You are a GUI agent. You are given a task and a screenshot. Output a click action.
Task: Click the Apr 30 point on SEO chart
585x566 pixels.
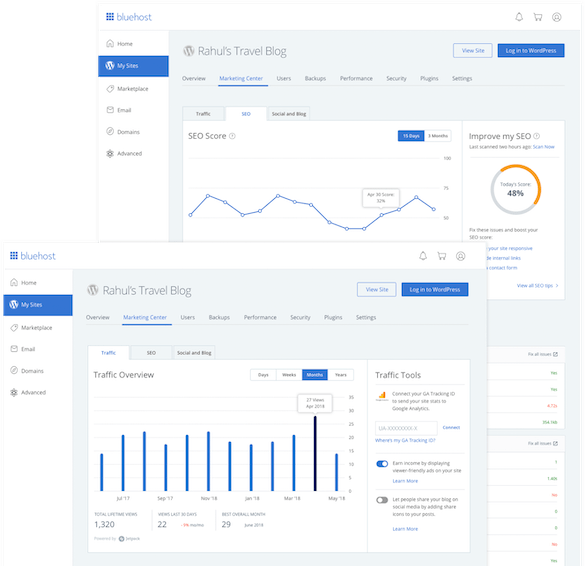381,215
